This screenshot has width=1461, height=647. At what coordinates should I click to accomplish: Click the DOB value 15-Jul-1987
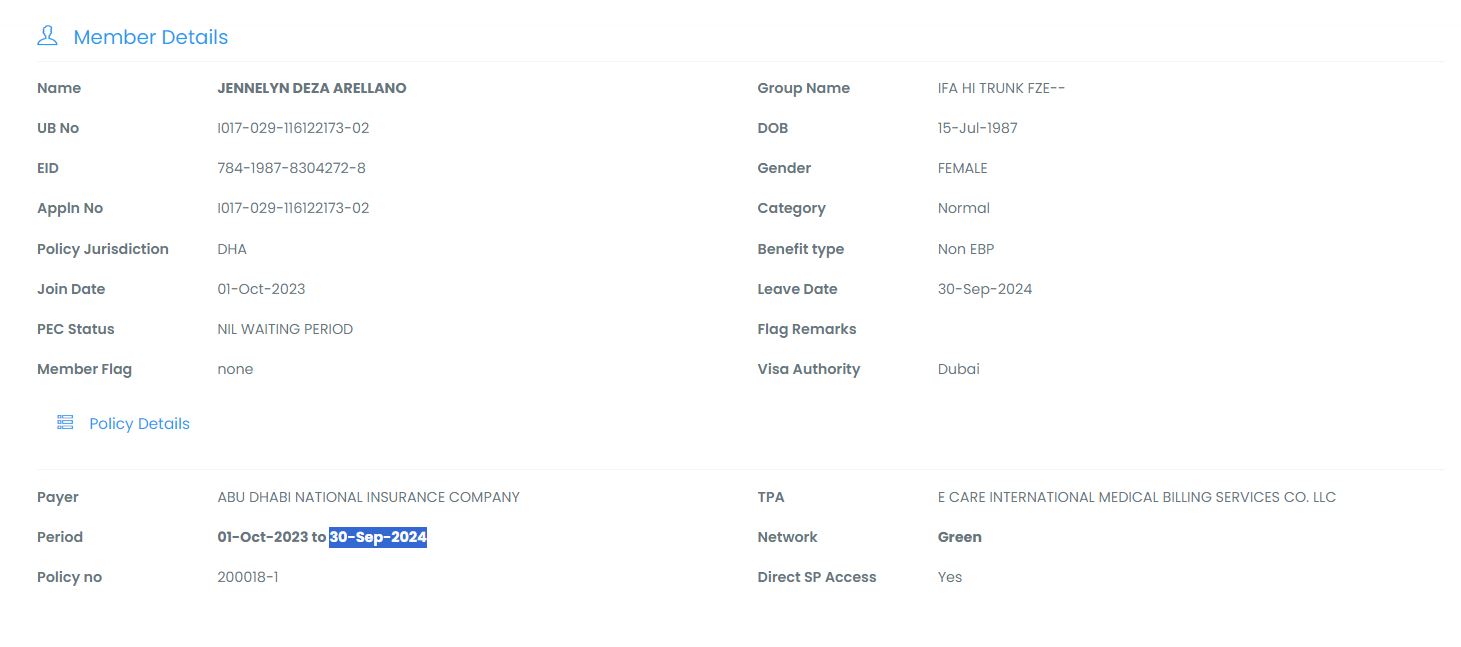977,128
